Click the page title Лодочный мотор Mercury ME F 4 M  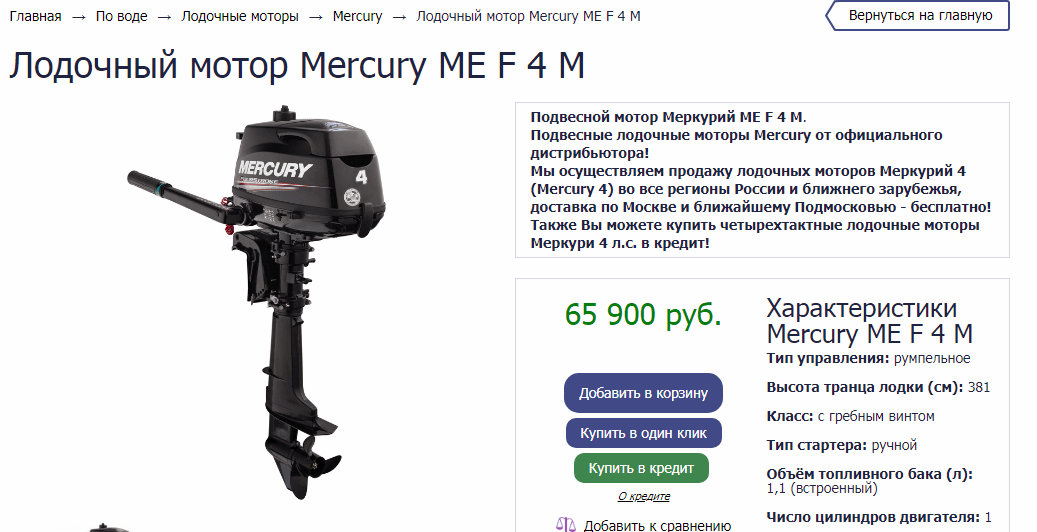point(297,66)
